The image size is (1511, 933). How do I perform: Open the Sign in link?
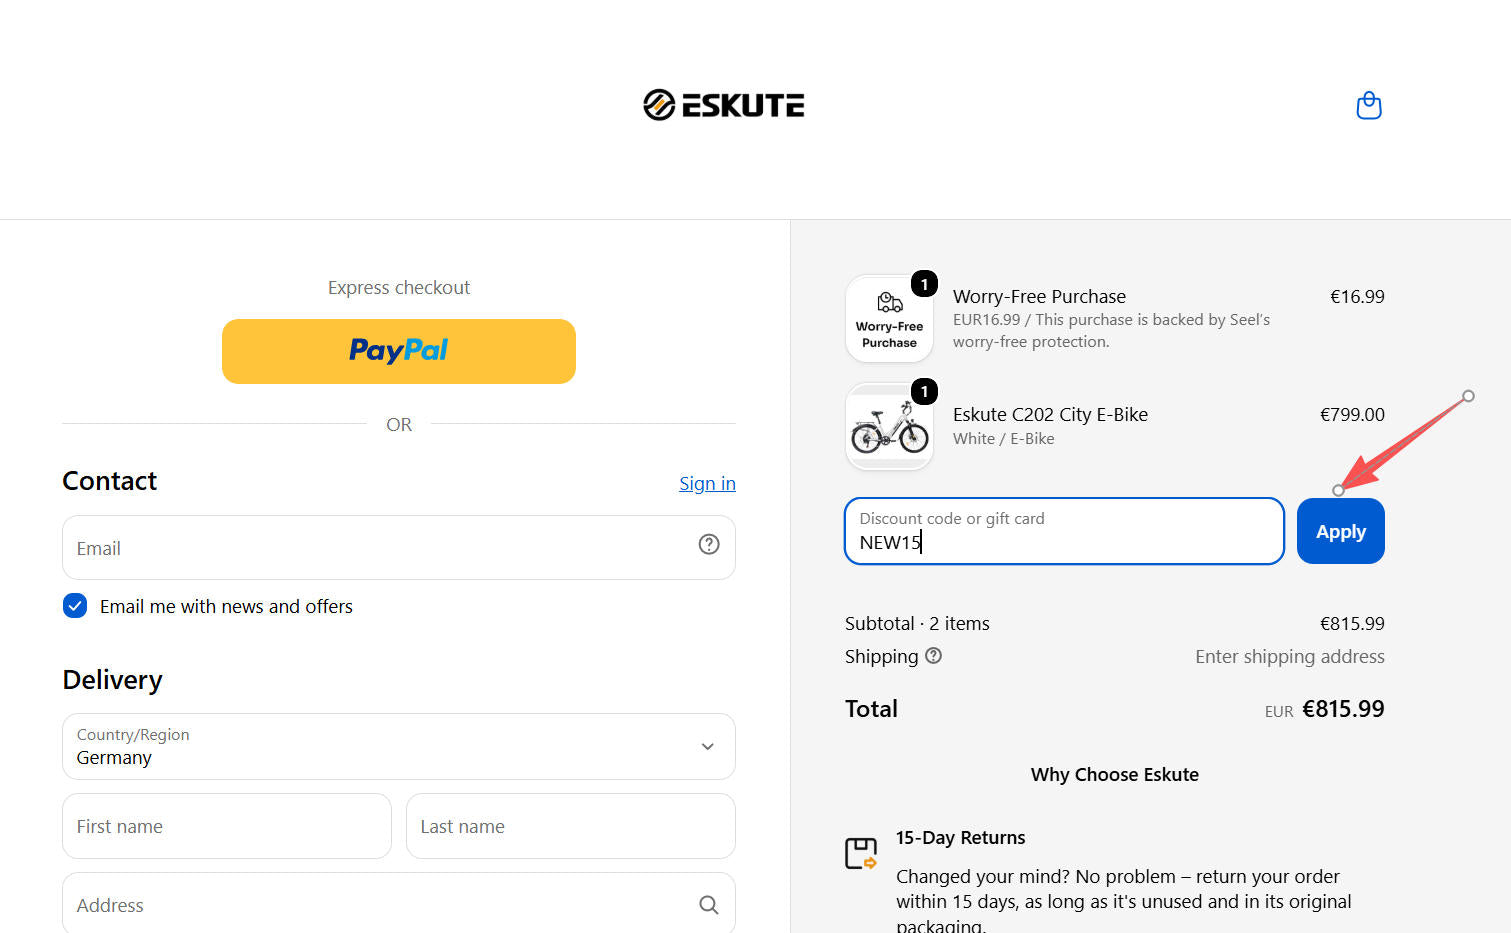pyautogui.click(x=707, y=483)
